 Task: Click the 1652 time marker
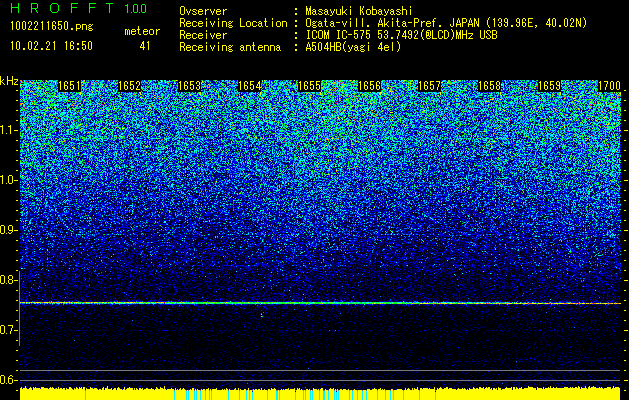[x=130, y=86]
